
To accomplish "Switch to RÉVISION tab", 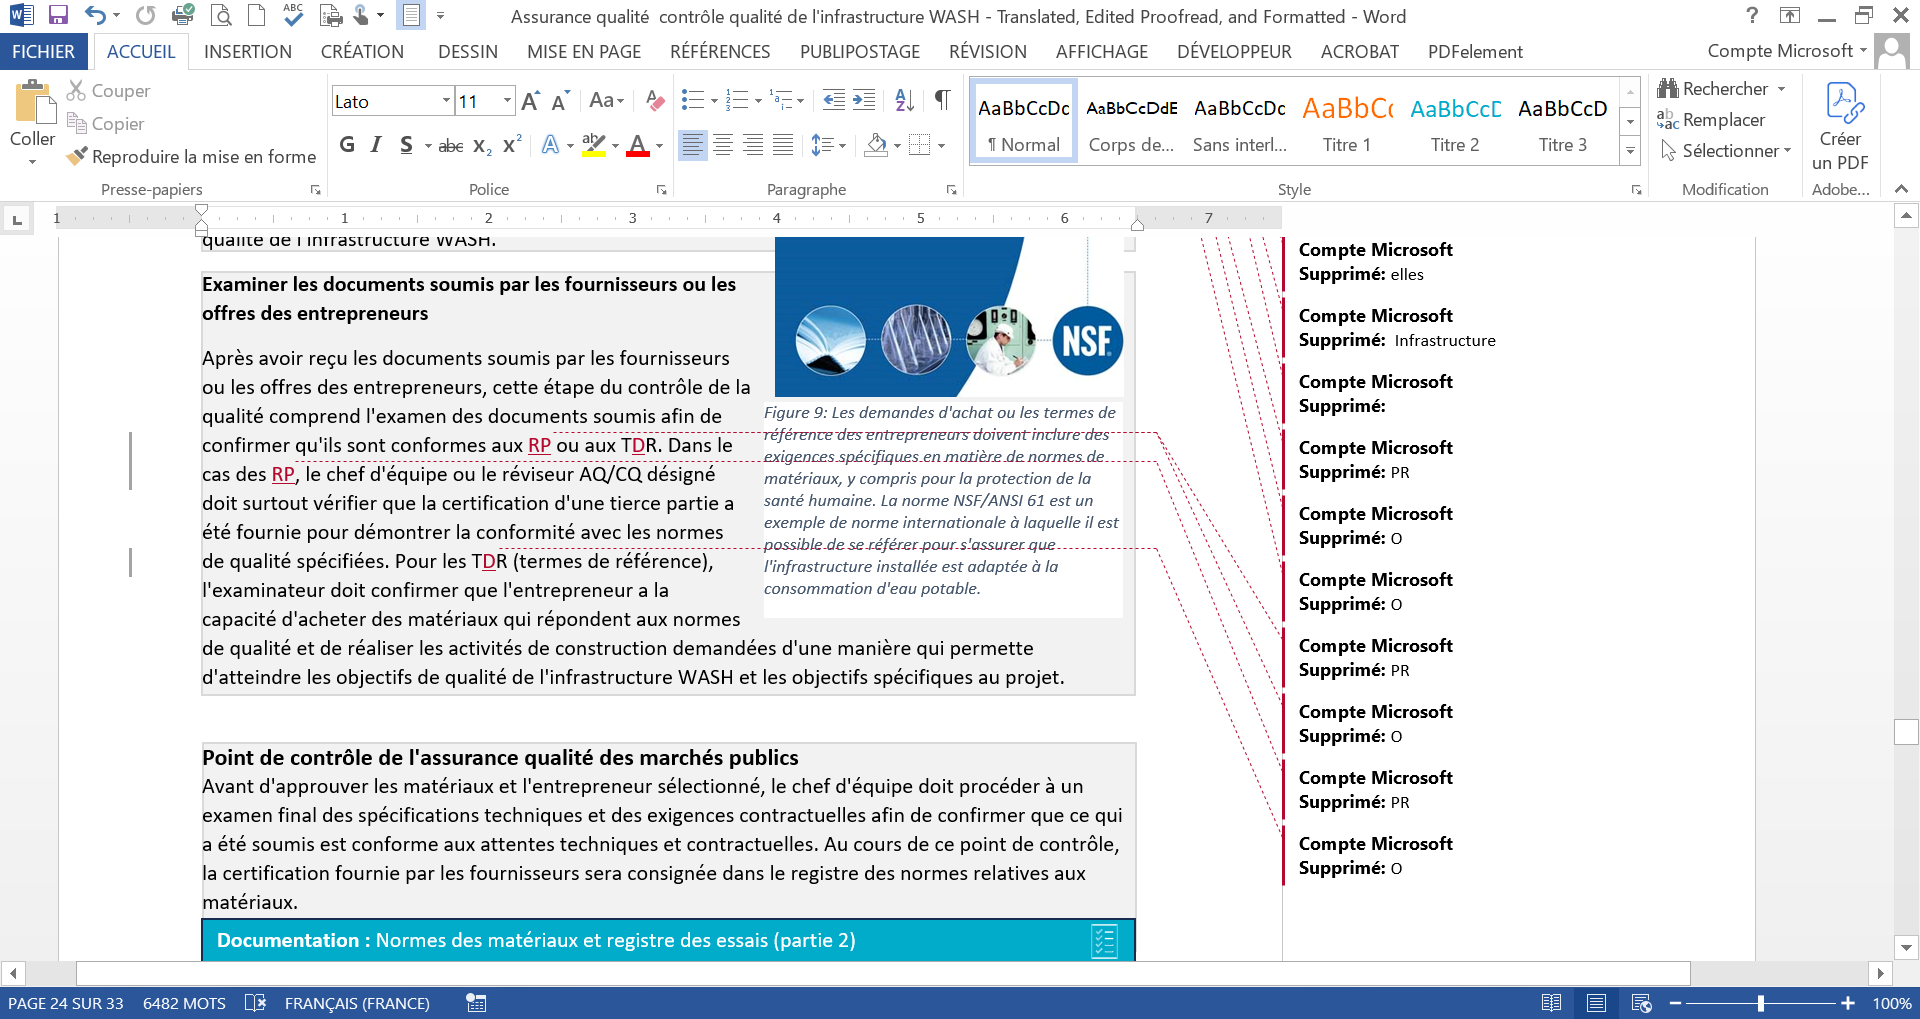I will (988, 52).
